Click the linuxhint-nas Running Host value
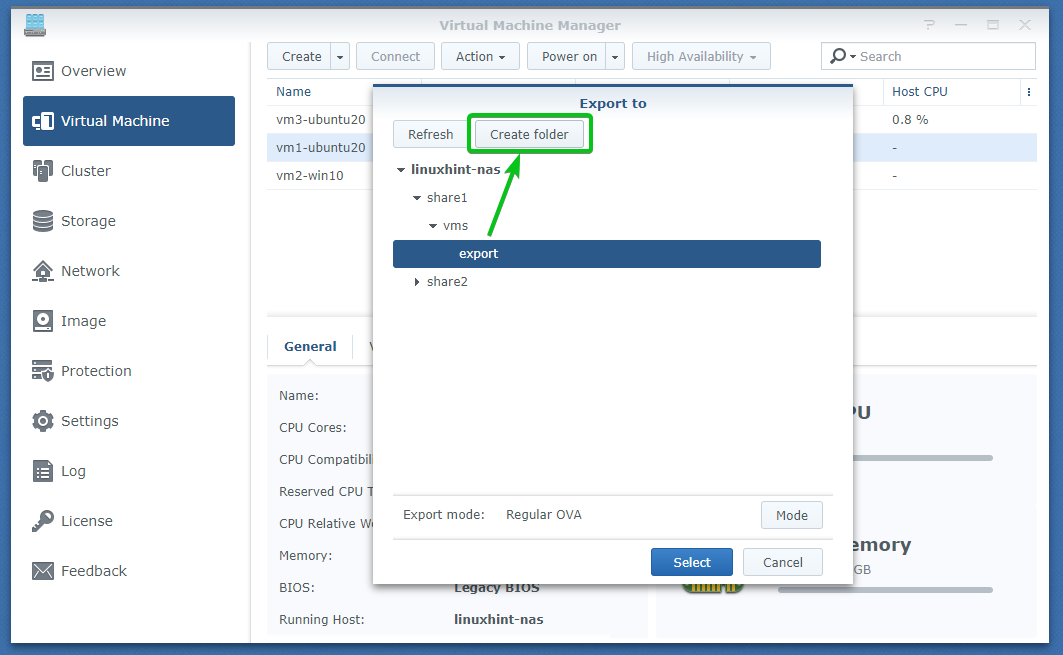 [x=498, y=620]
